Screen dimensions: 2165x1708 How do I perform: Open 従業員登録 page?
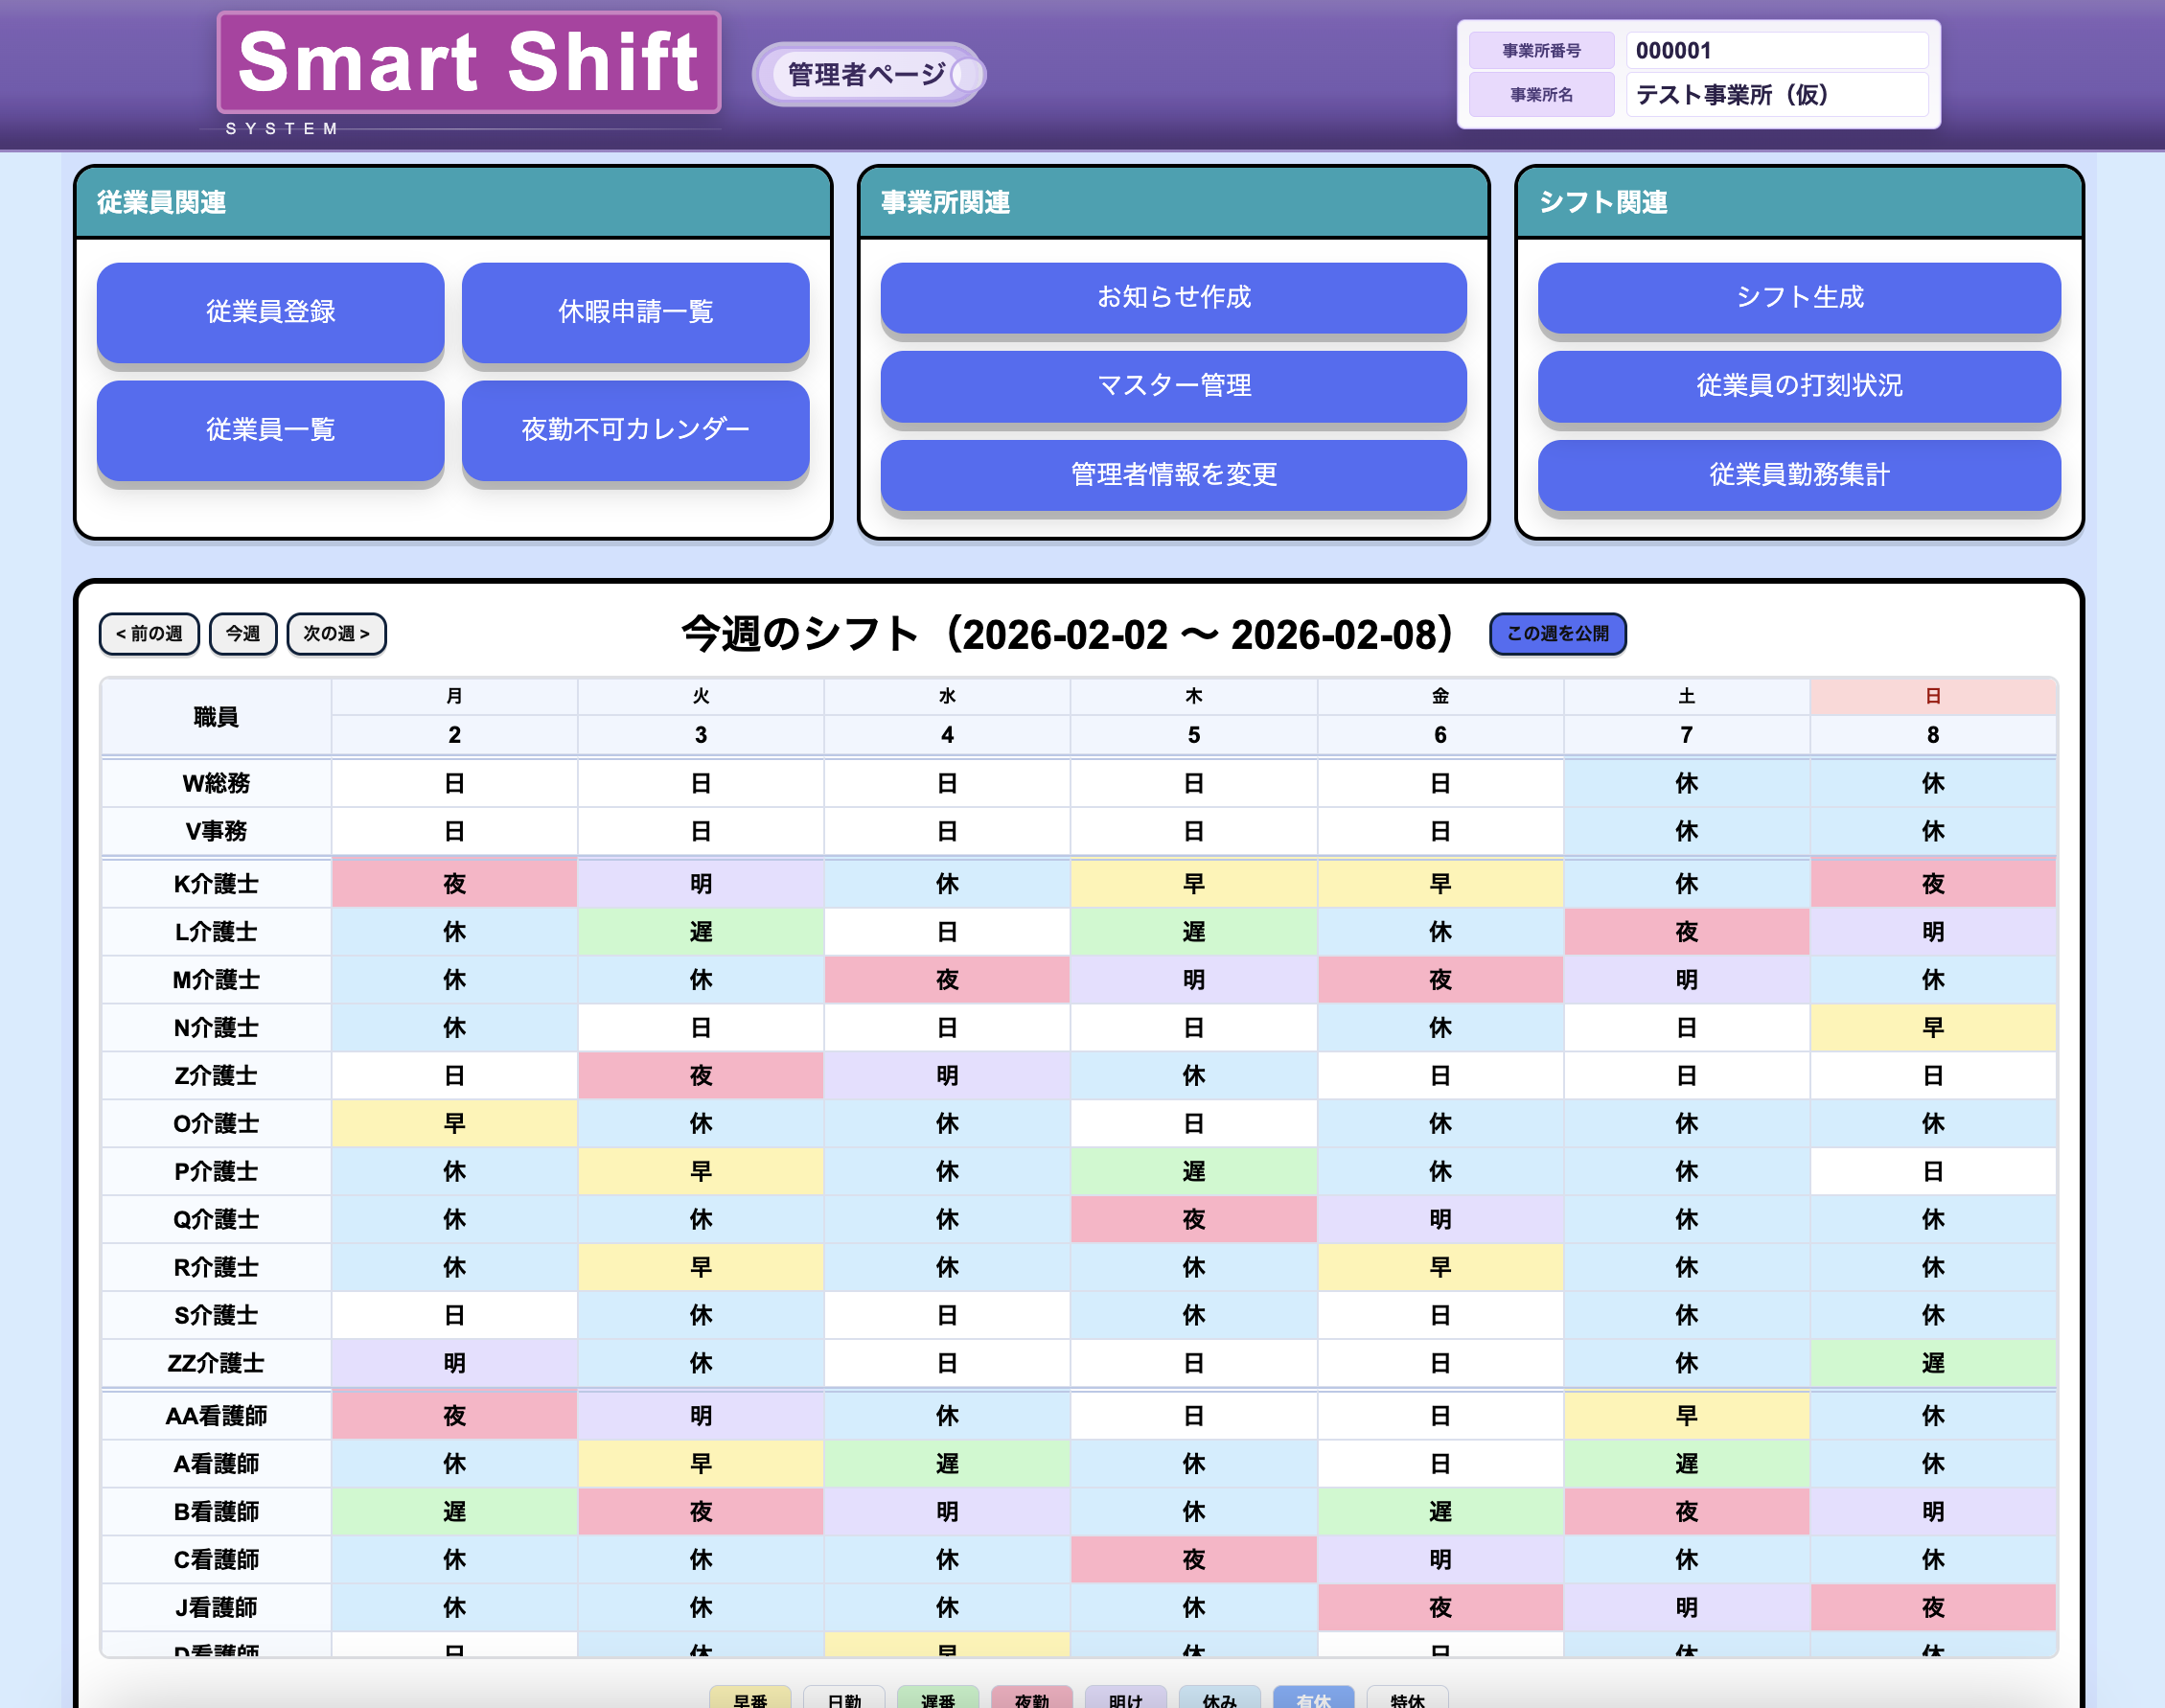click(270, 312)
